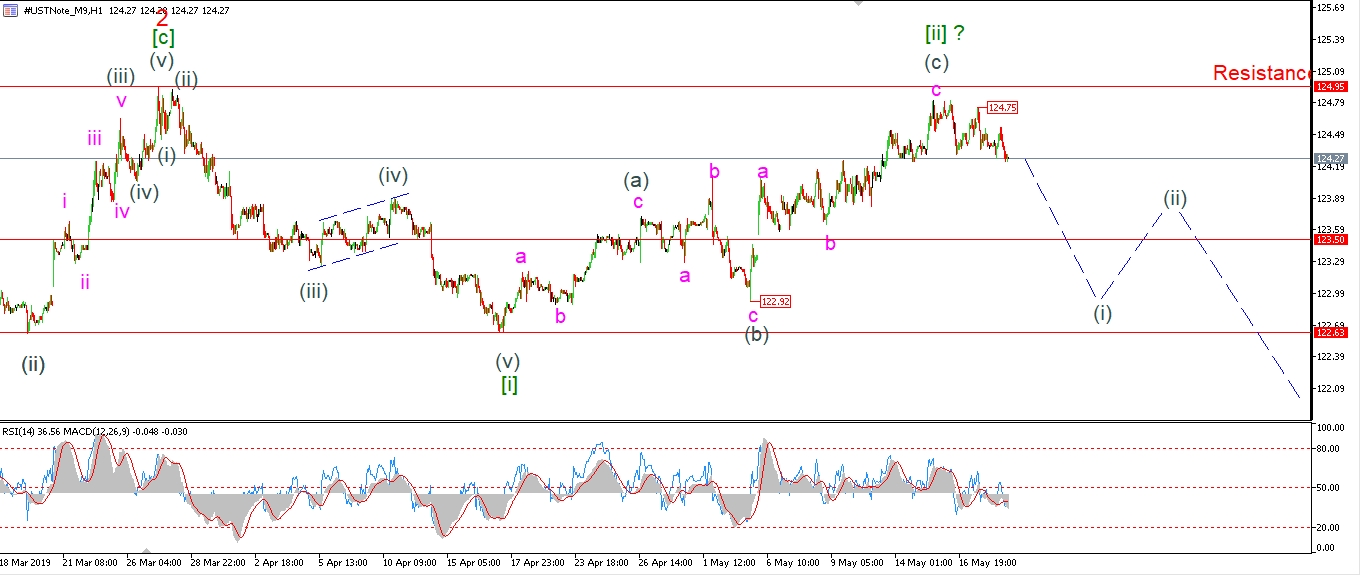Select the 124.75 price arrow label
The height and width of the screenshot is (575, 1361).
click(1003, 107)
